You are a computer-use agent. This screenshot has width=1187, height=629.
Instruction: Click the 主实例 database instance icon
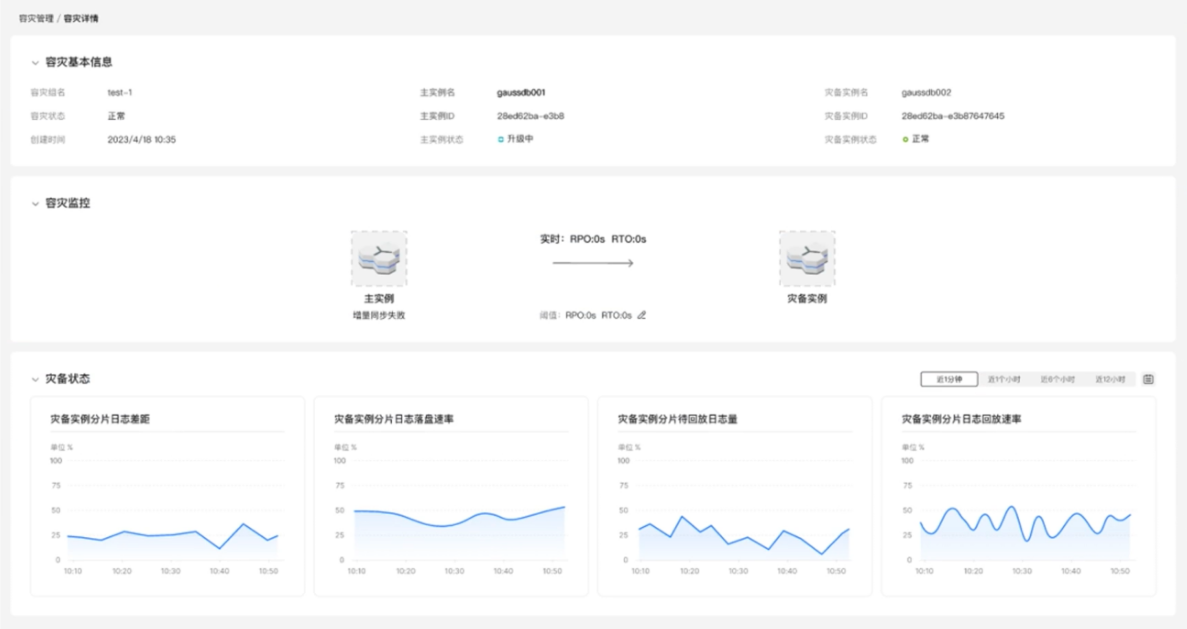[379, 259]
